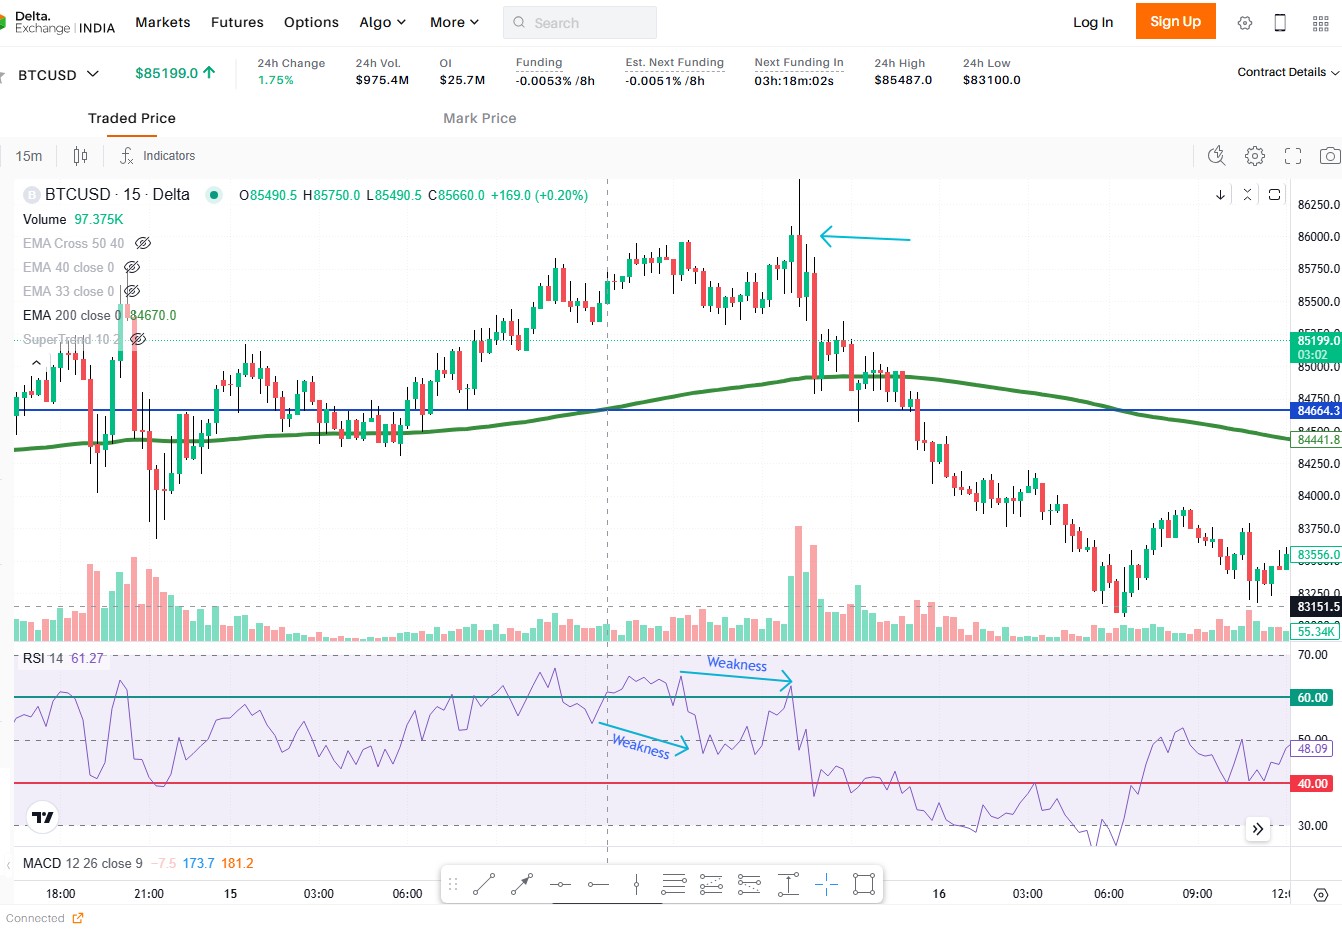
Task: Expand the Algo dropdown menu
Action: [x=382, y=22]
